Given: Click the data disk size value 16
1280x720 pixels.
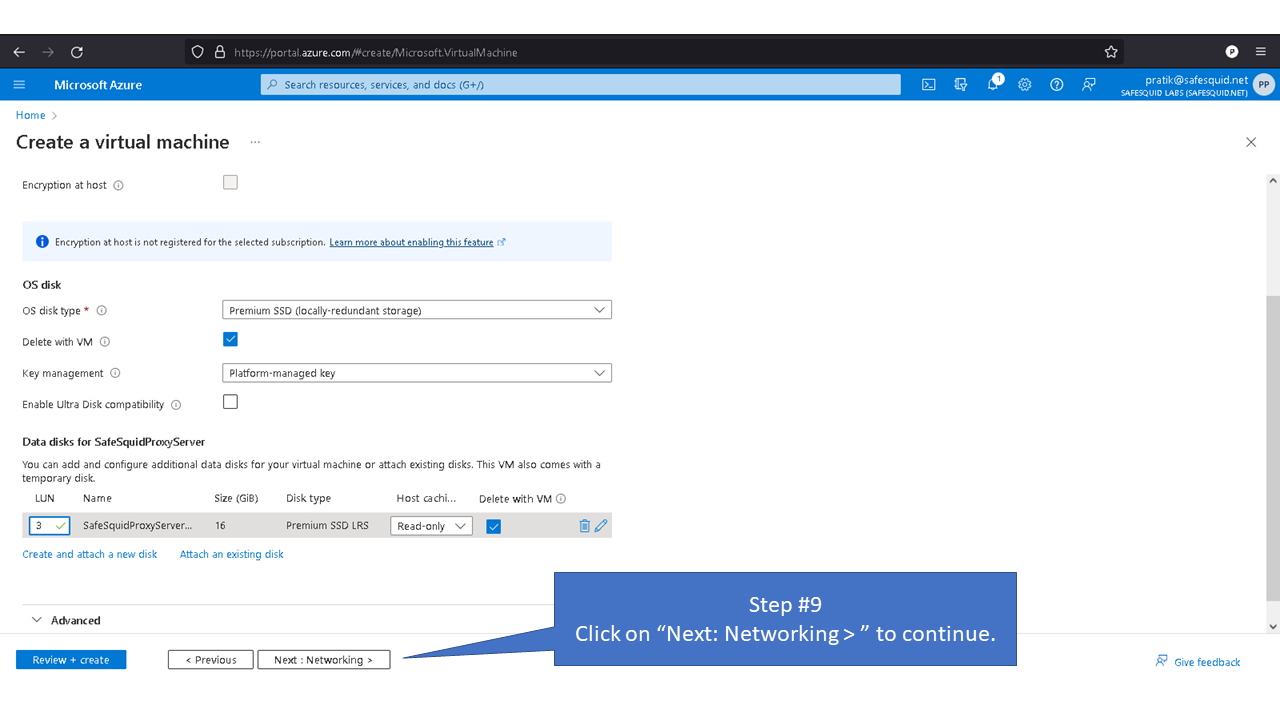Looking at the screenshot, I should pyautogui.click(x=220, y=526).
